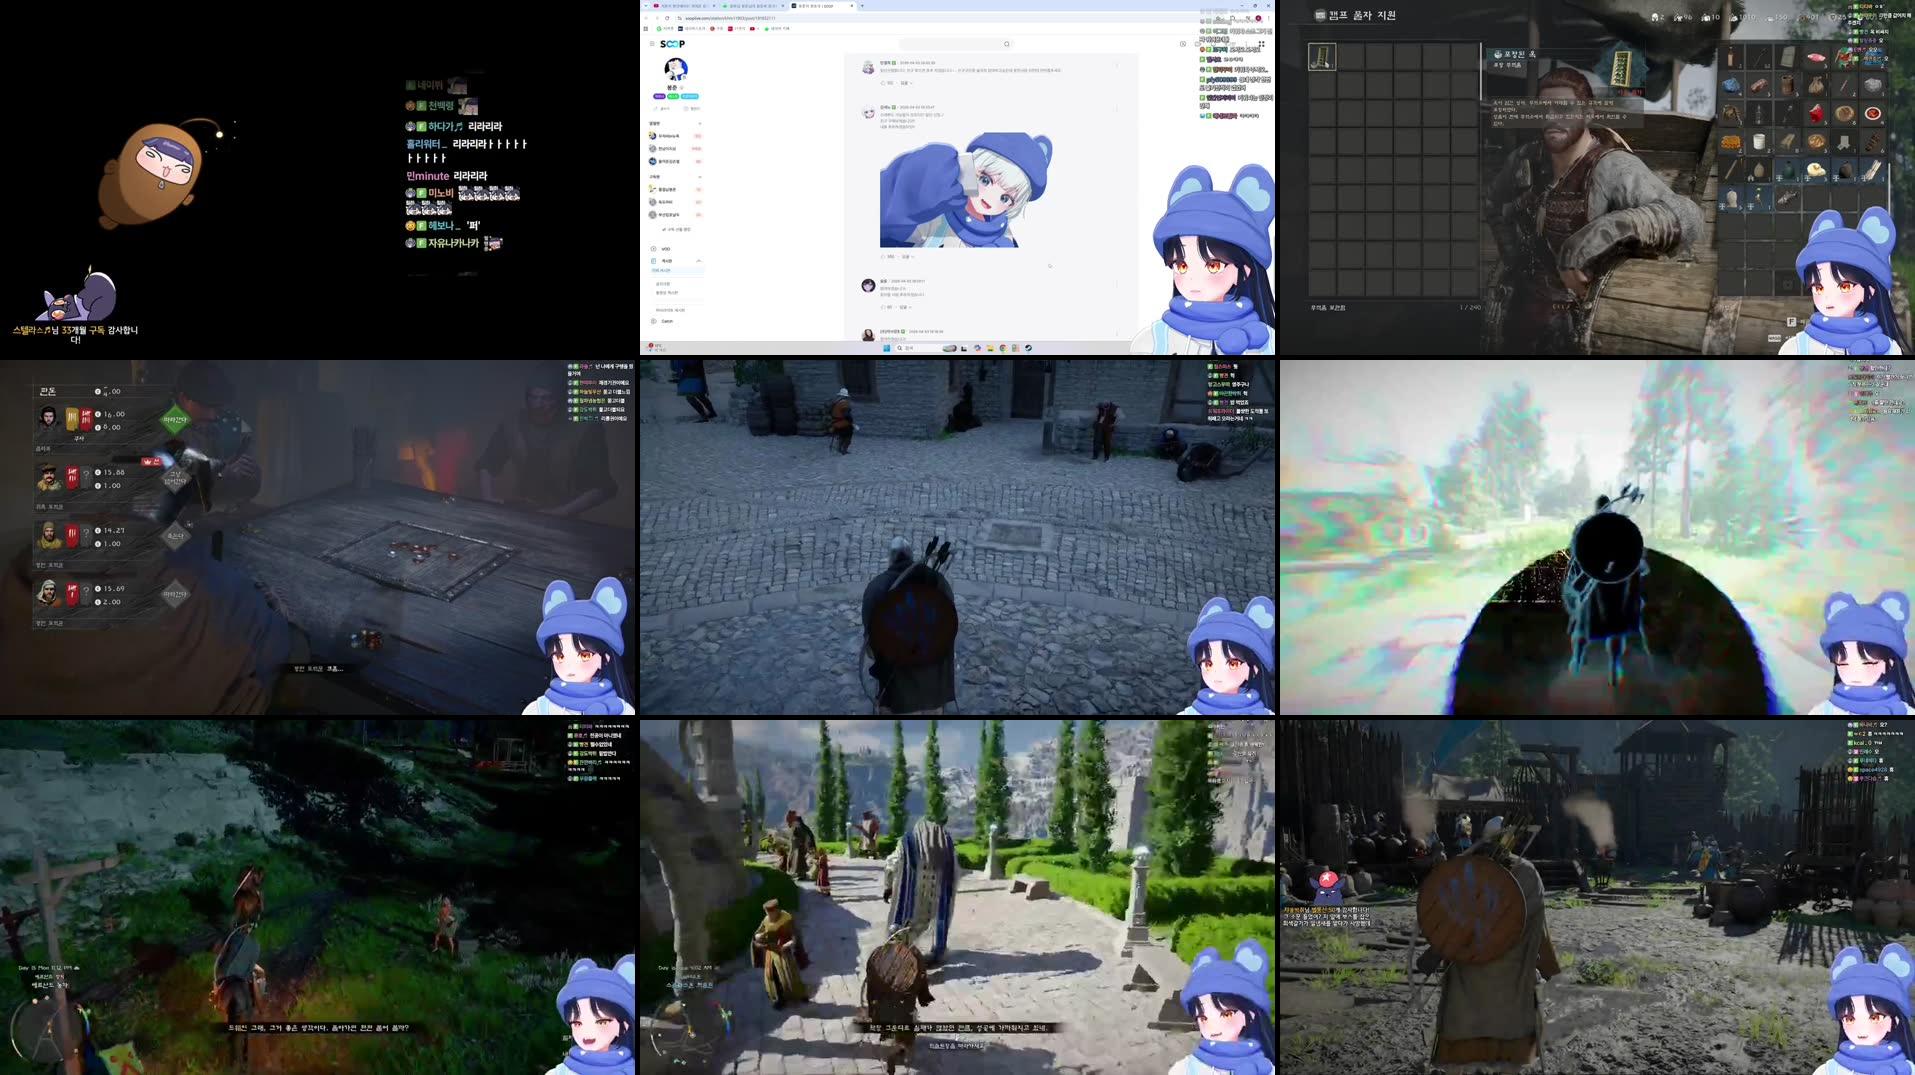Screen dimensions: 1915x1075
Task: Click the Chrome icon on the Windows taskbar
Action: tap(1003, 346)
